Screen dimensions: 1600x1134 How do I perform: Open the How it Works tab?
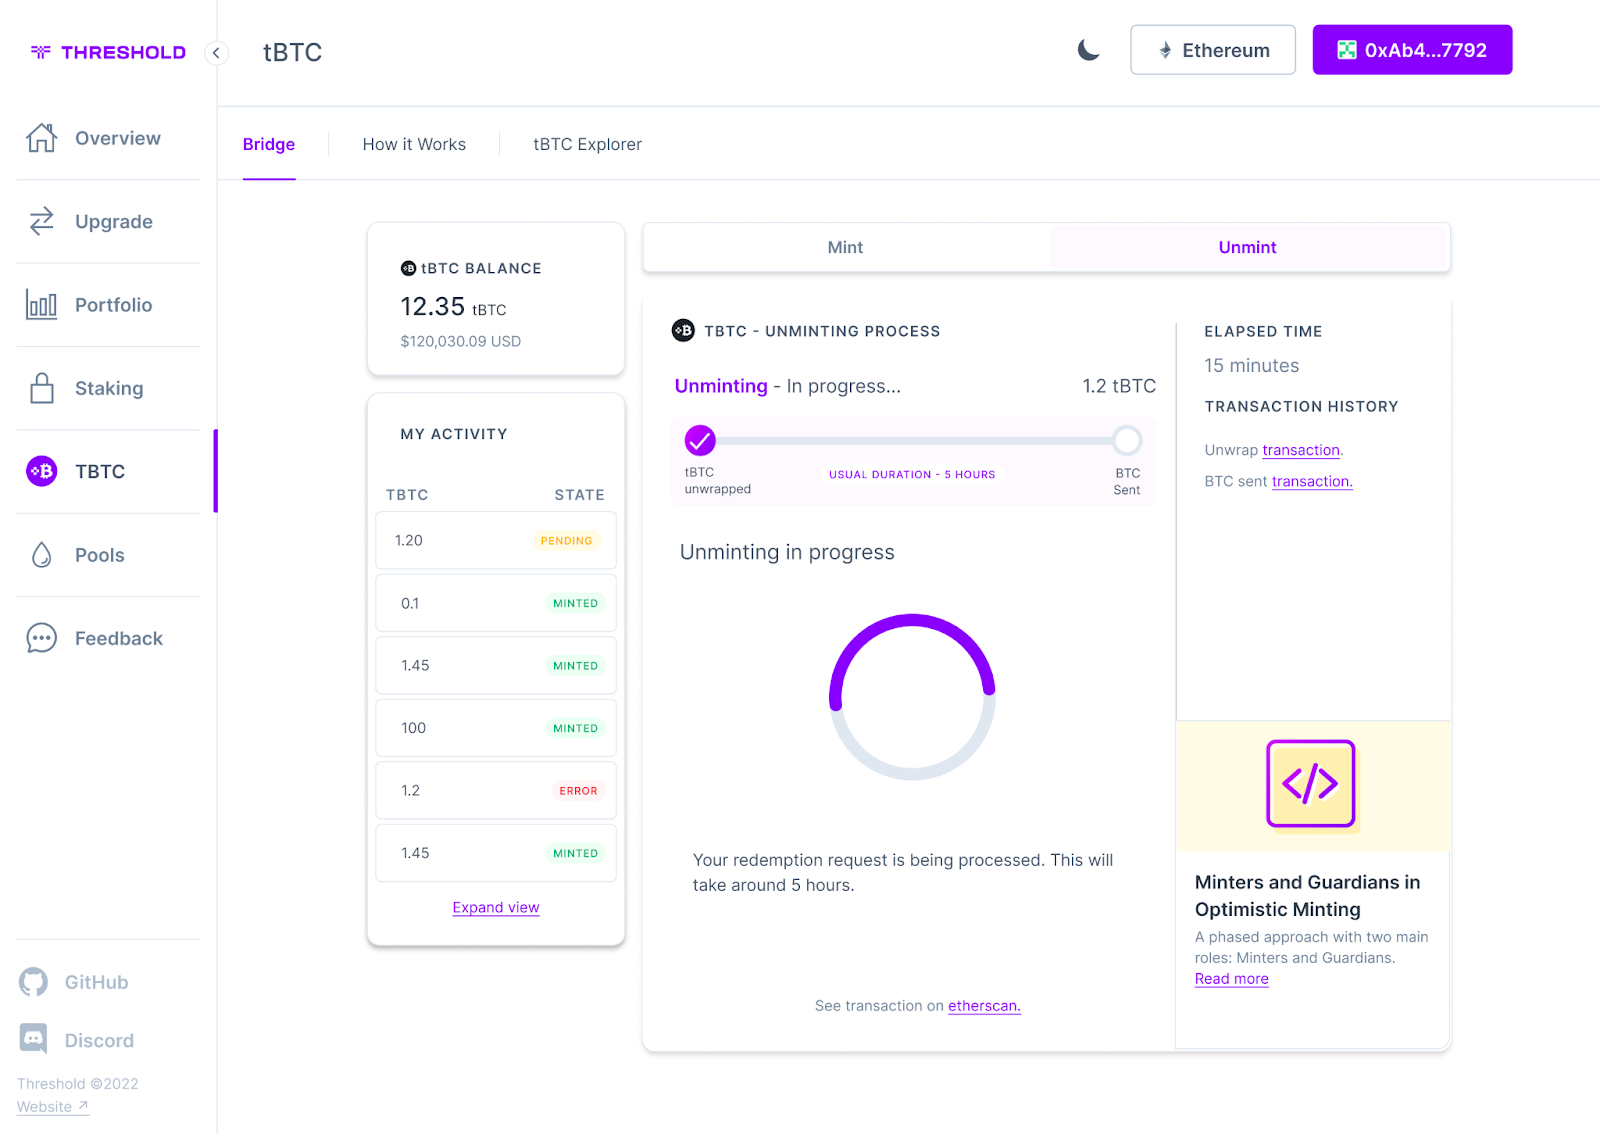click(x=414, y=144)
